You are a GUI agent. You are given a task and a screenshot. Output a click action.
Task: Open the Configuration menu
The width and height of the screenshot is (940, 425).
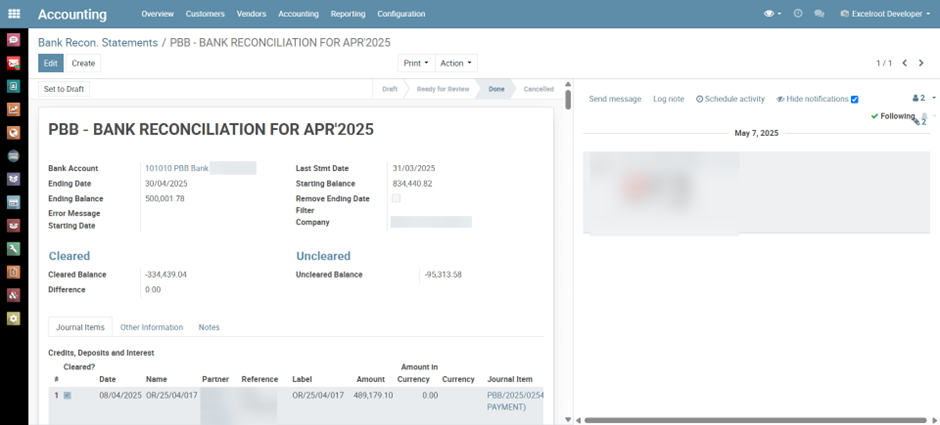pyautogui.click(x=401, y=14)
